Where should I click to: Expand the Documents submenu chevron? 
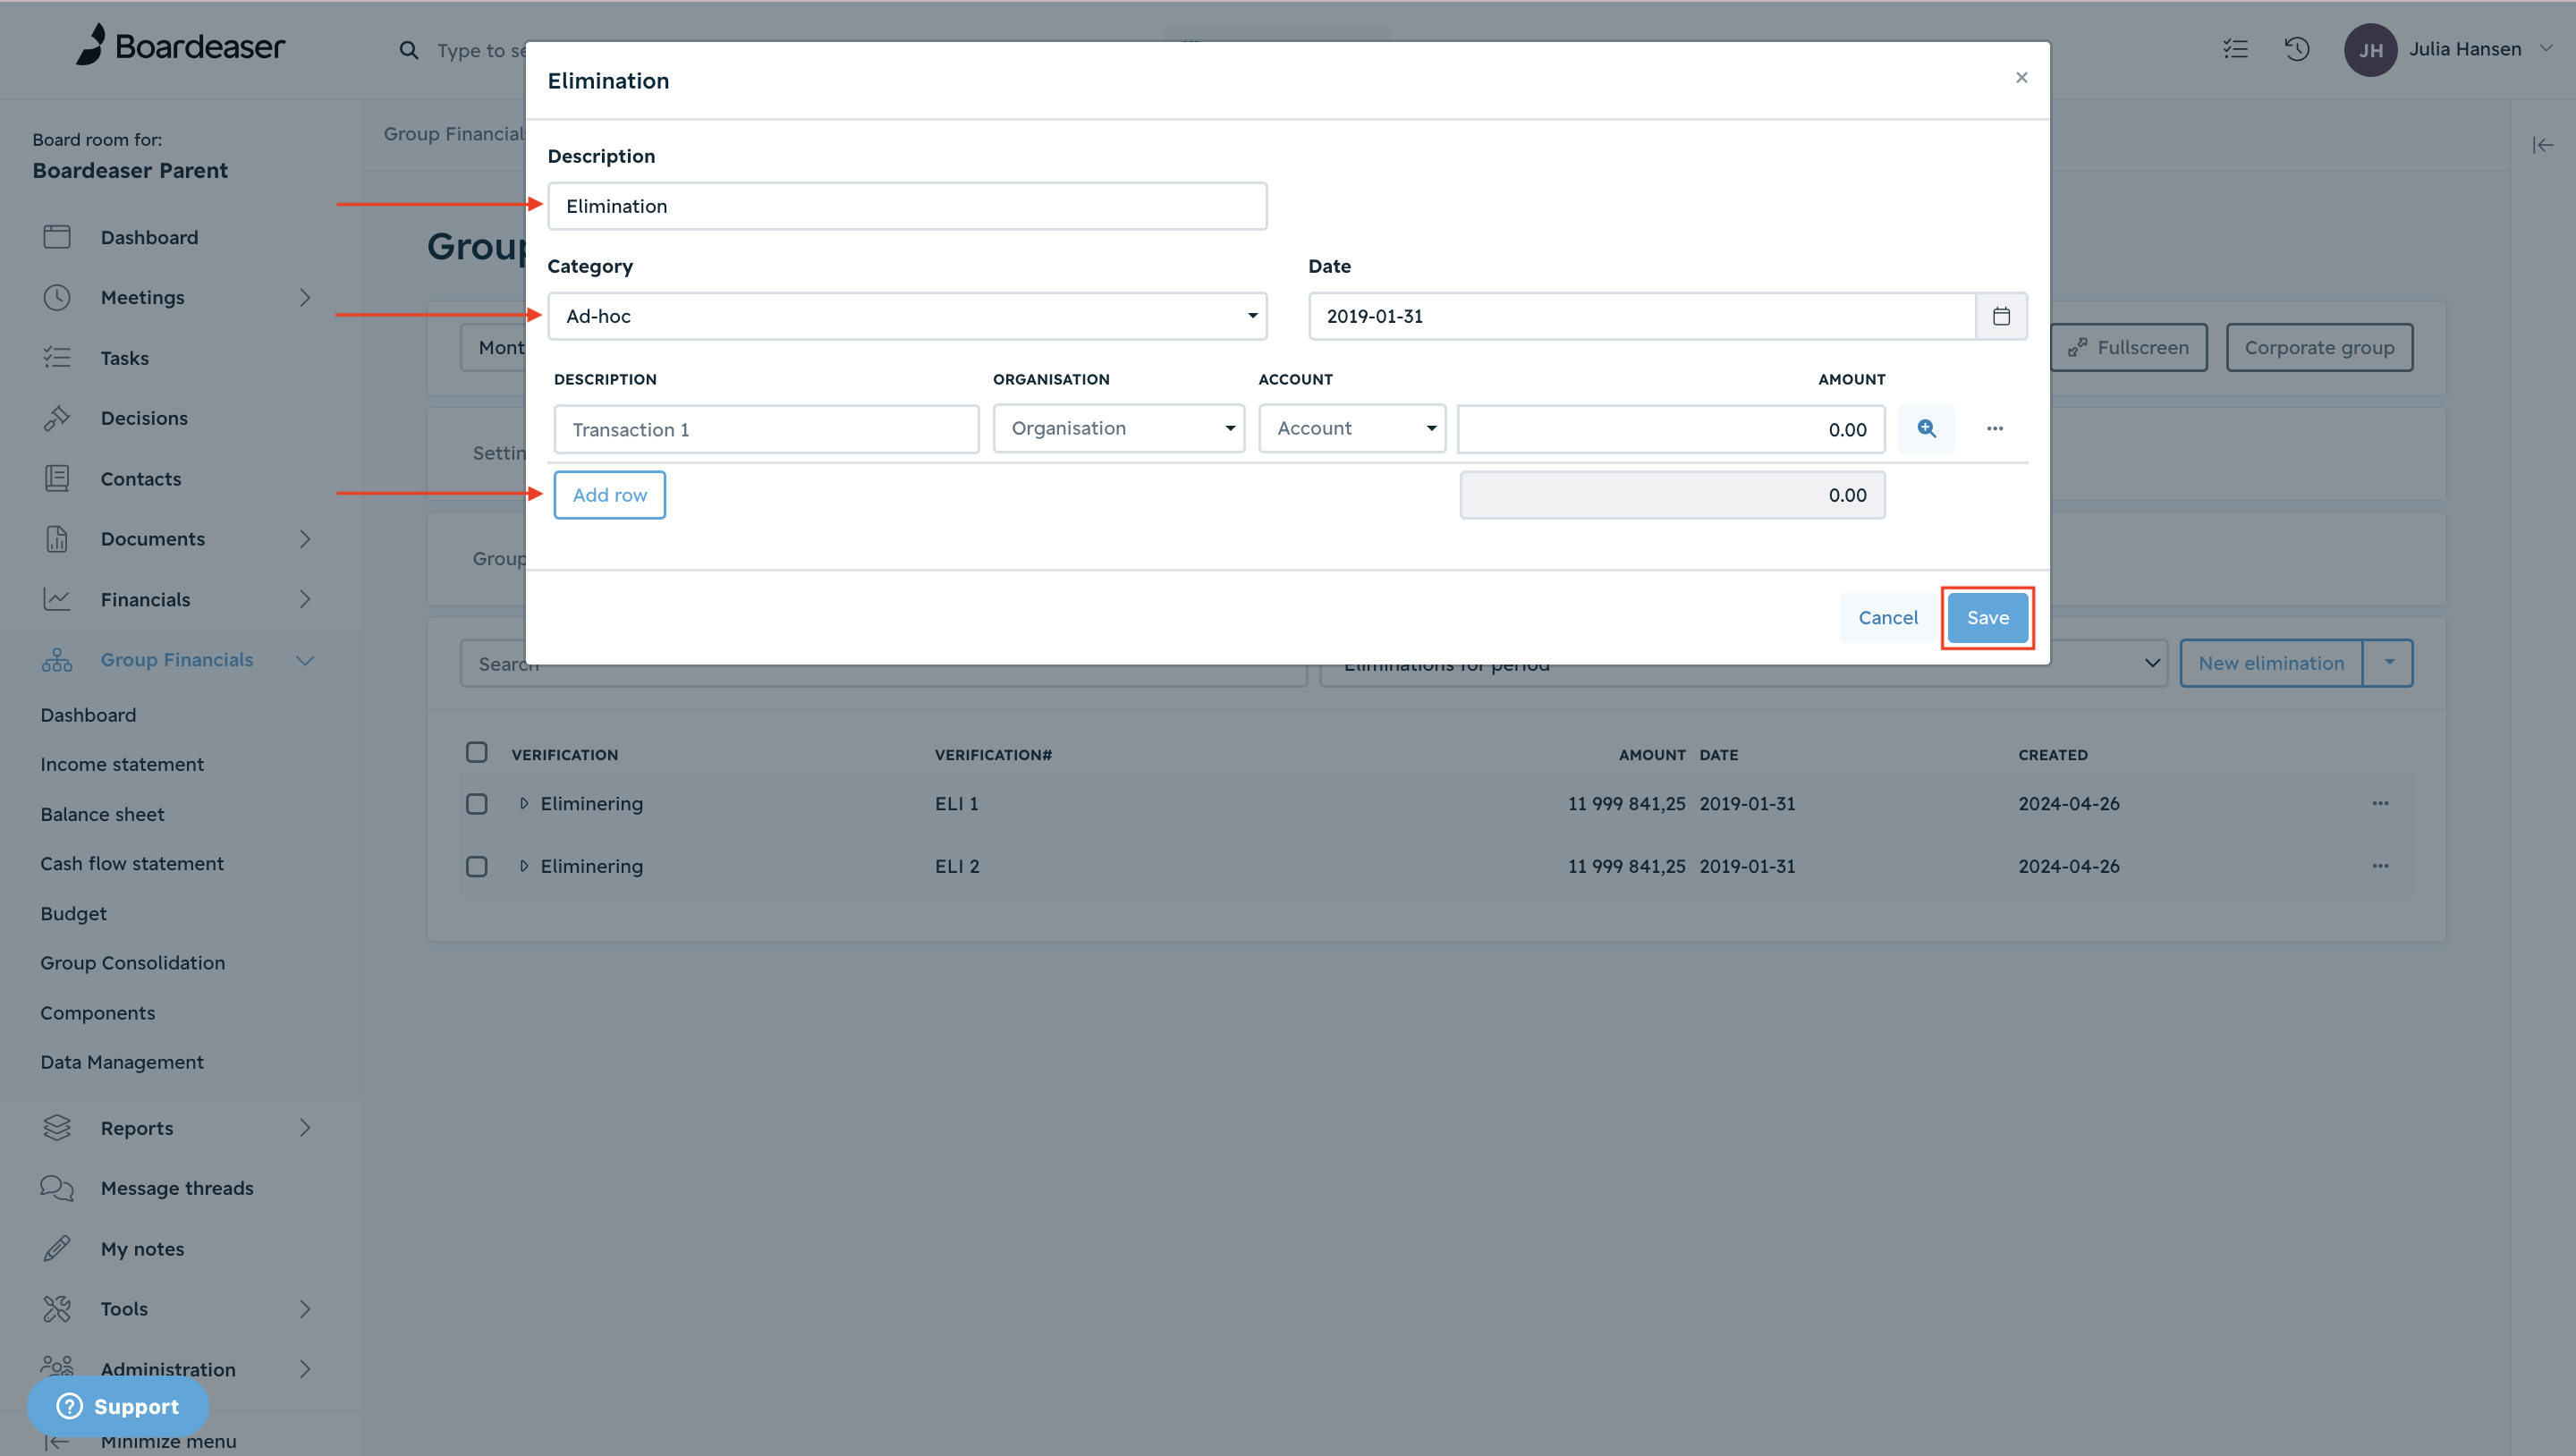point(304,539)
